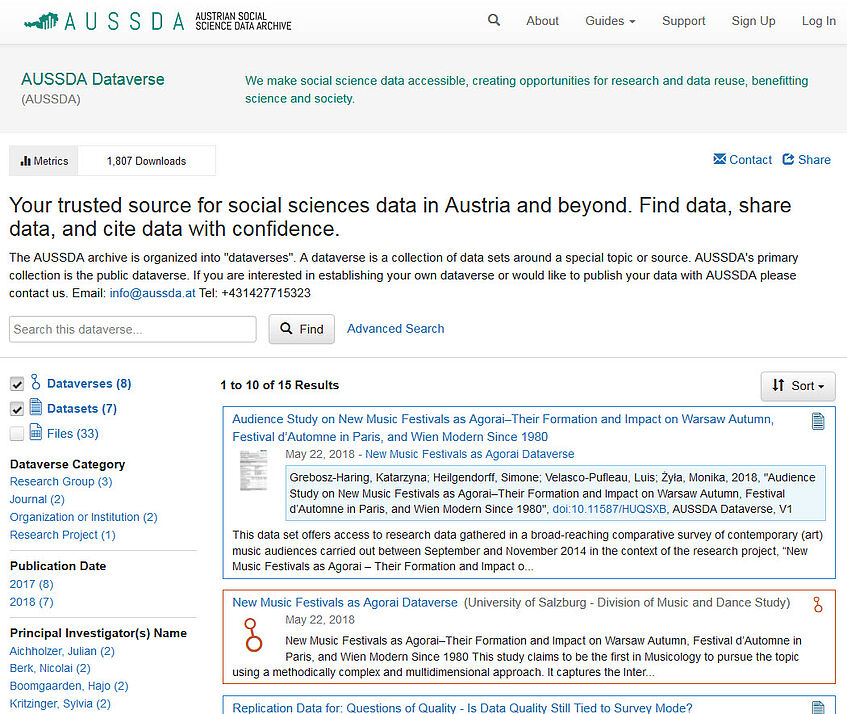The image size is (847, 714).
Task: Open doi:10.11587/HUQSXB link
Action: [609, 509]
